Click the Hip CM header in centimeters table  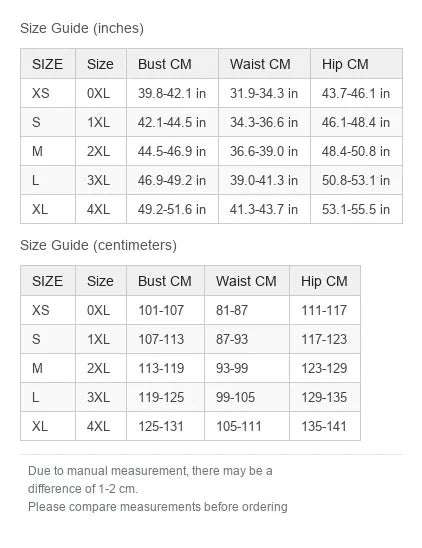[x=325, y=281]
